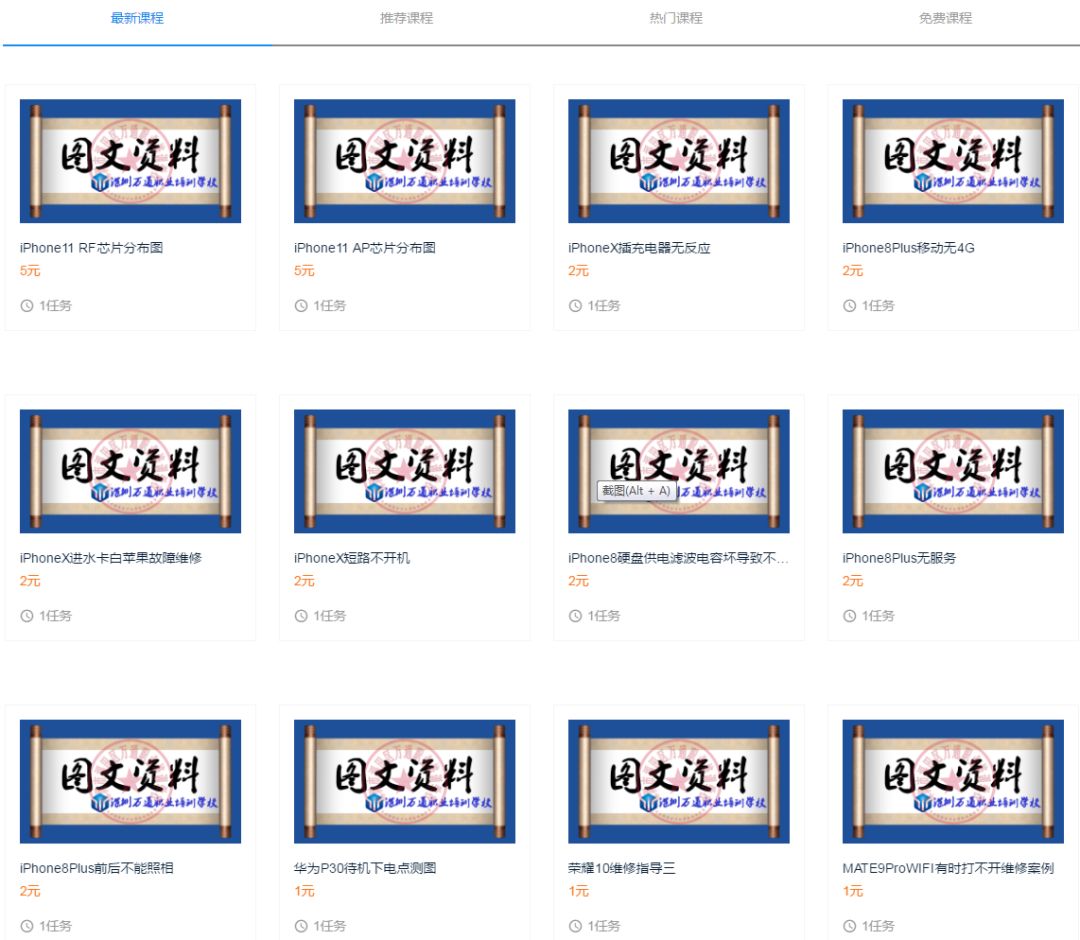This screenshot has height=940, width=1080.
Task: Click the clock icon under 华为P30待机下电点测图
Action: point(301,926)
